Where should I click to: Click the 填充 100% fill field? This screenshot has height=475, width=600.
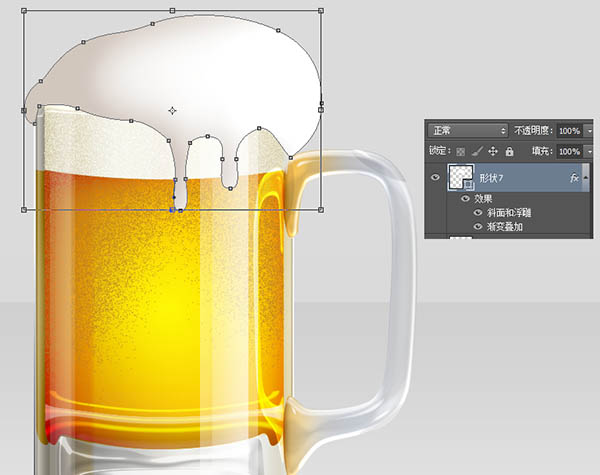[x=569, y=152]
